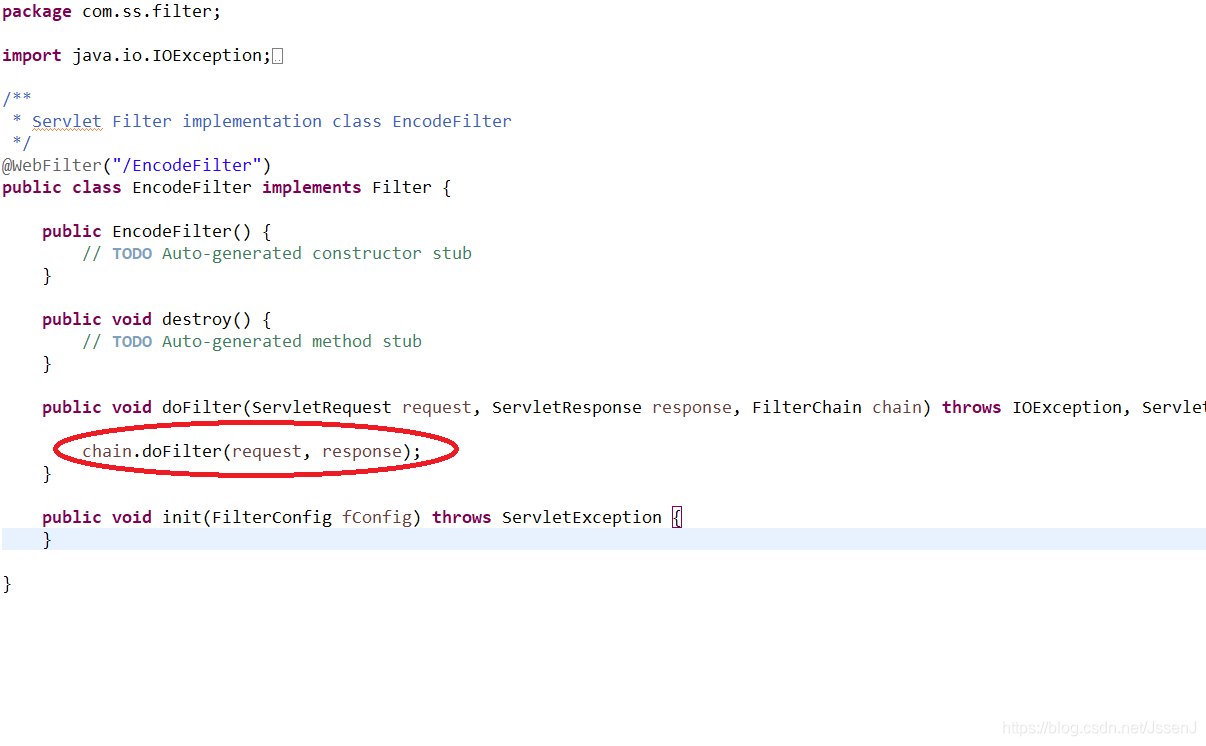Click the opening brace after ServletException
This screenshot has width=1206, height=746.
coord(677,517)
